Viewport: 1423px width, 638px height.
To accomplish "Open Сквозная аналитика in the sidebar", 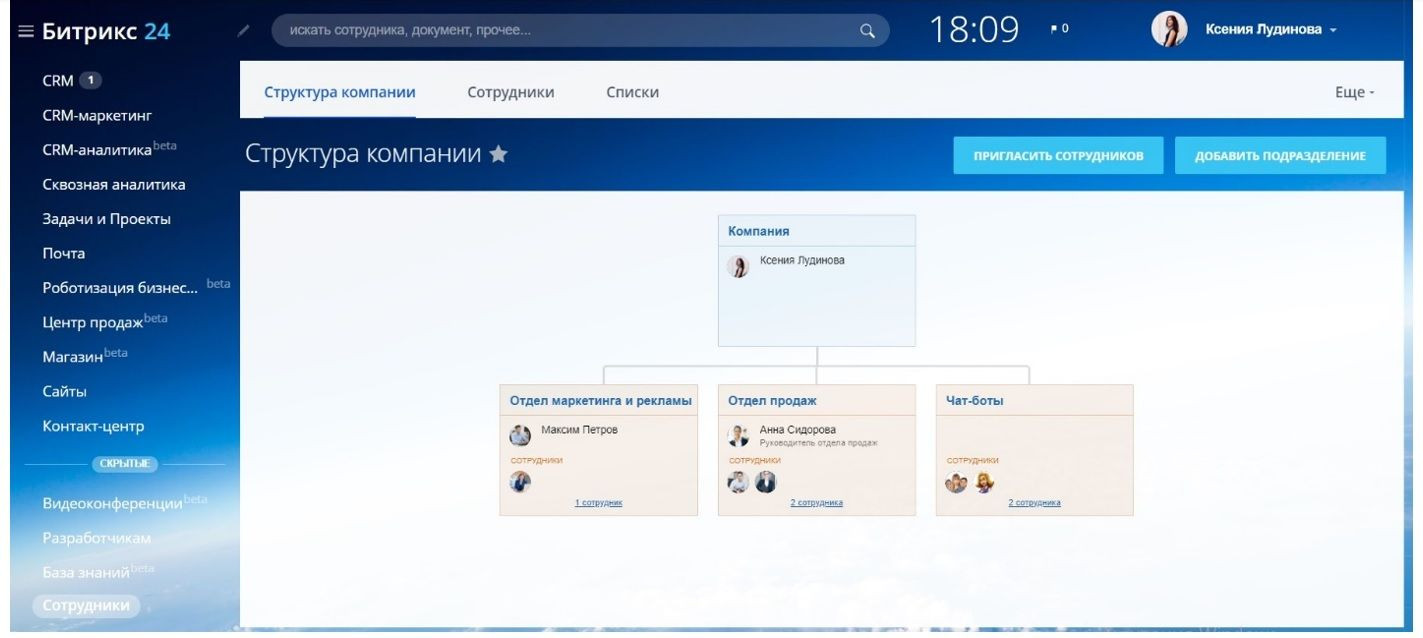I will pyautogui.click(x=114, y=184).
